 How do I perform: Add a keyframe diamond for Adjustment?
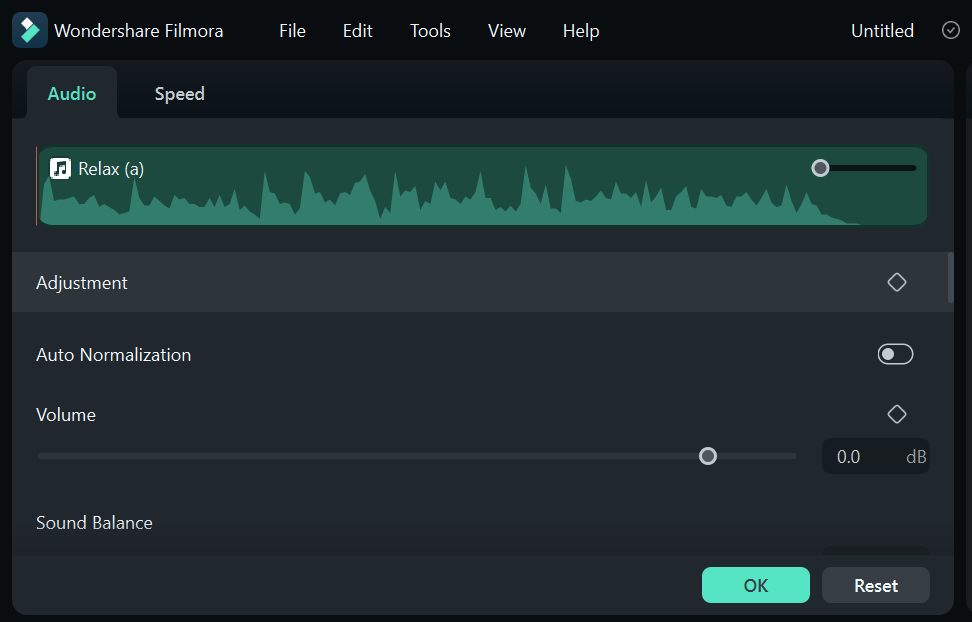click(896, 282)
